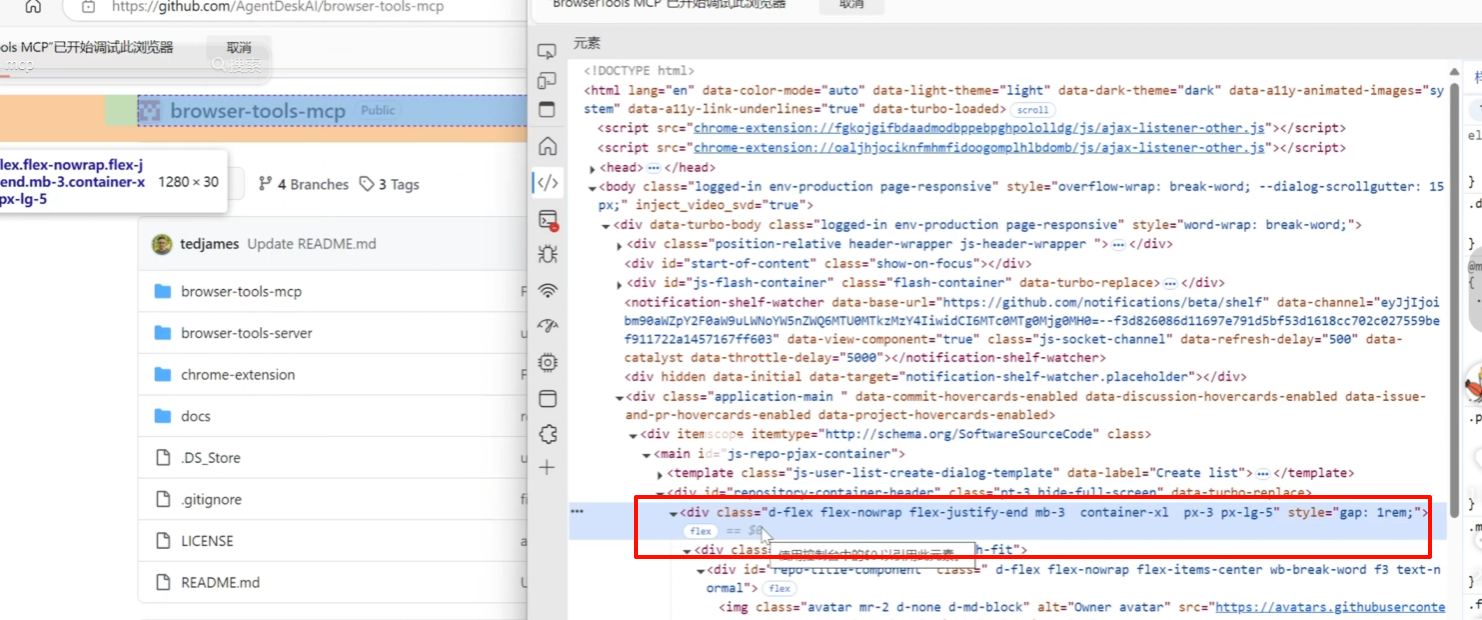Collapse the repo-title-component div node

click(700, 571)
